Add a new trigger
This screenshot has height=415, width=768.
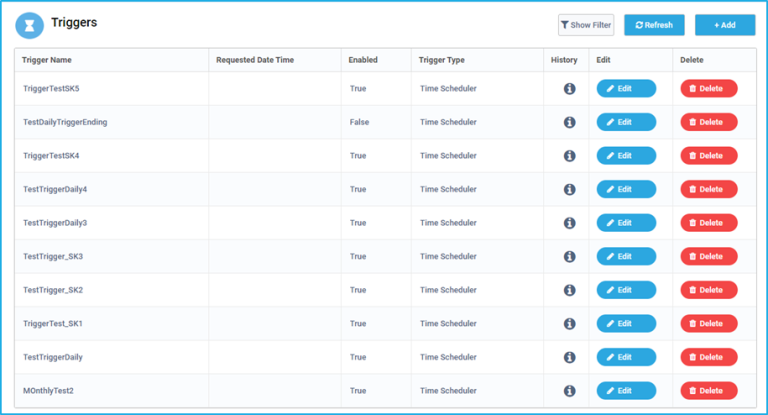(725, 25)
